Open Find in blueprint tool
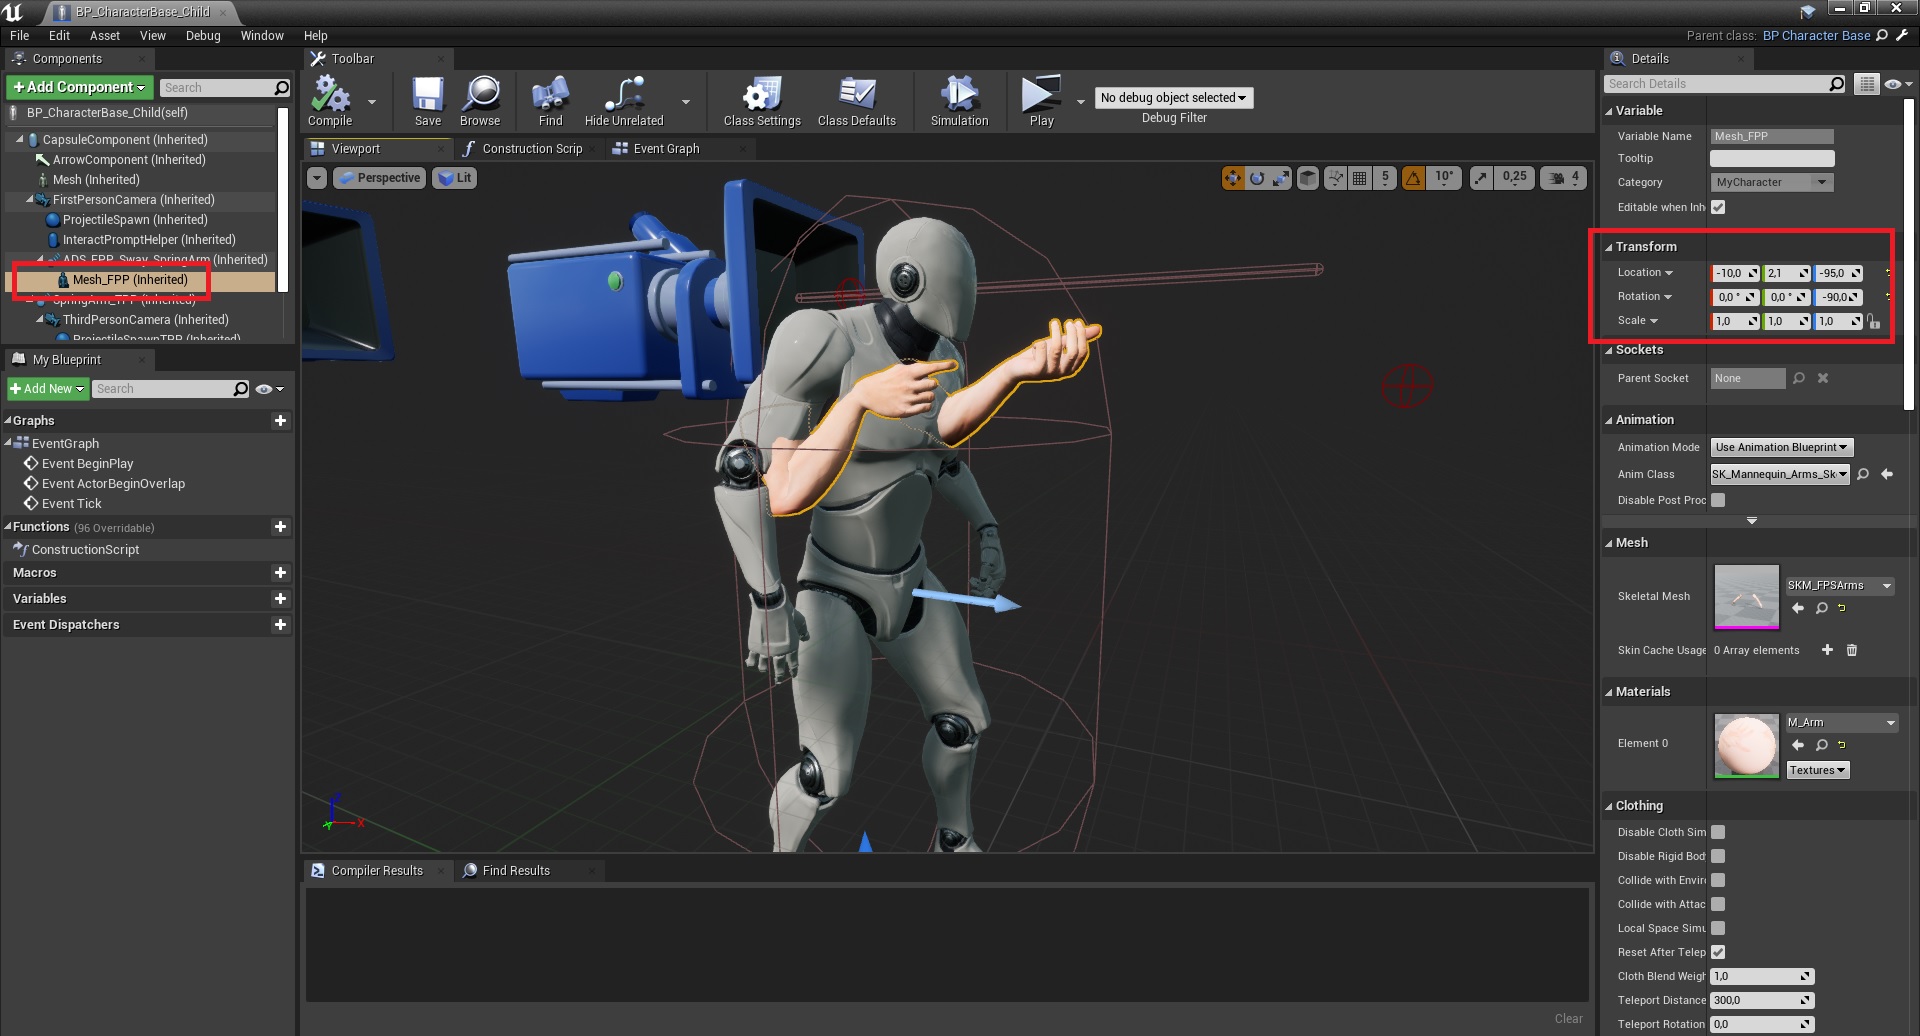The height and width of the screenshot is (1036, 1920). click(x=550, y=97)
